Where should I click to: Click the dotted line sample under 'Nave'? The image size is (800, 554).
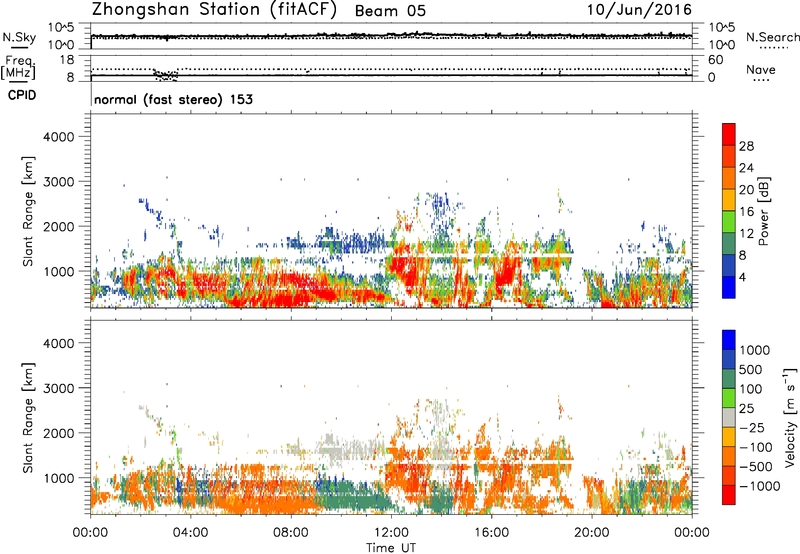pos(761,80)
